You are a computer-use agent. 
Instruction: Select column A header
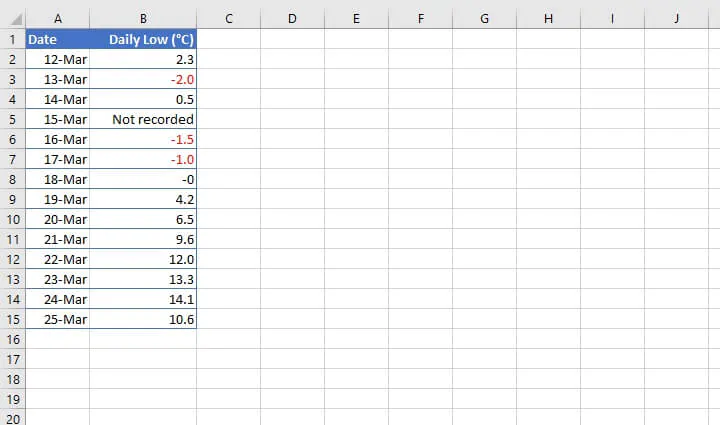pos(58,18)
